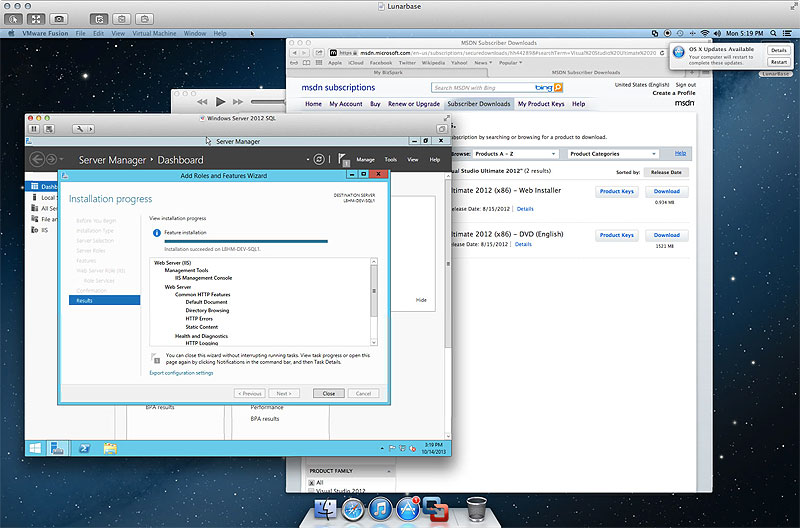Image resolution: width=800 pixels, height=528 pixels.
Task: Click the pause virtual machine button
Action: coord(34,129)
